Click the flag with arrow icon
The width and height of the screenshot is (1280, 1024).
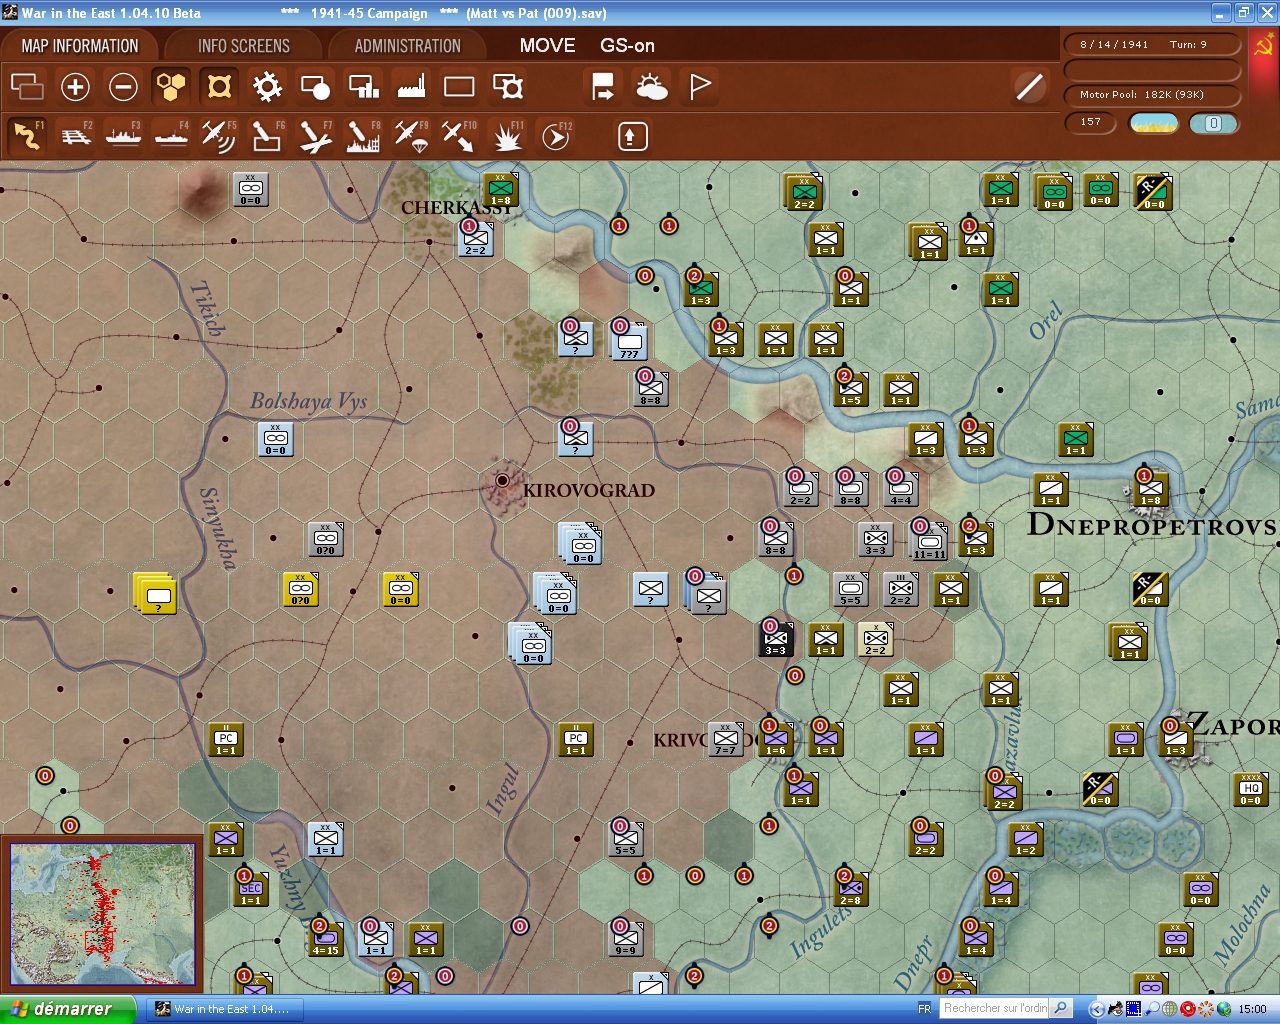click(x=603, y=87)
